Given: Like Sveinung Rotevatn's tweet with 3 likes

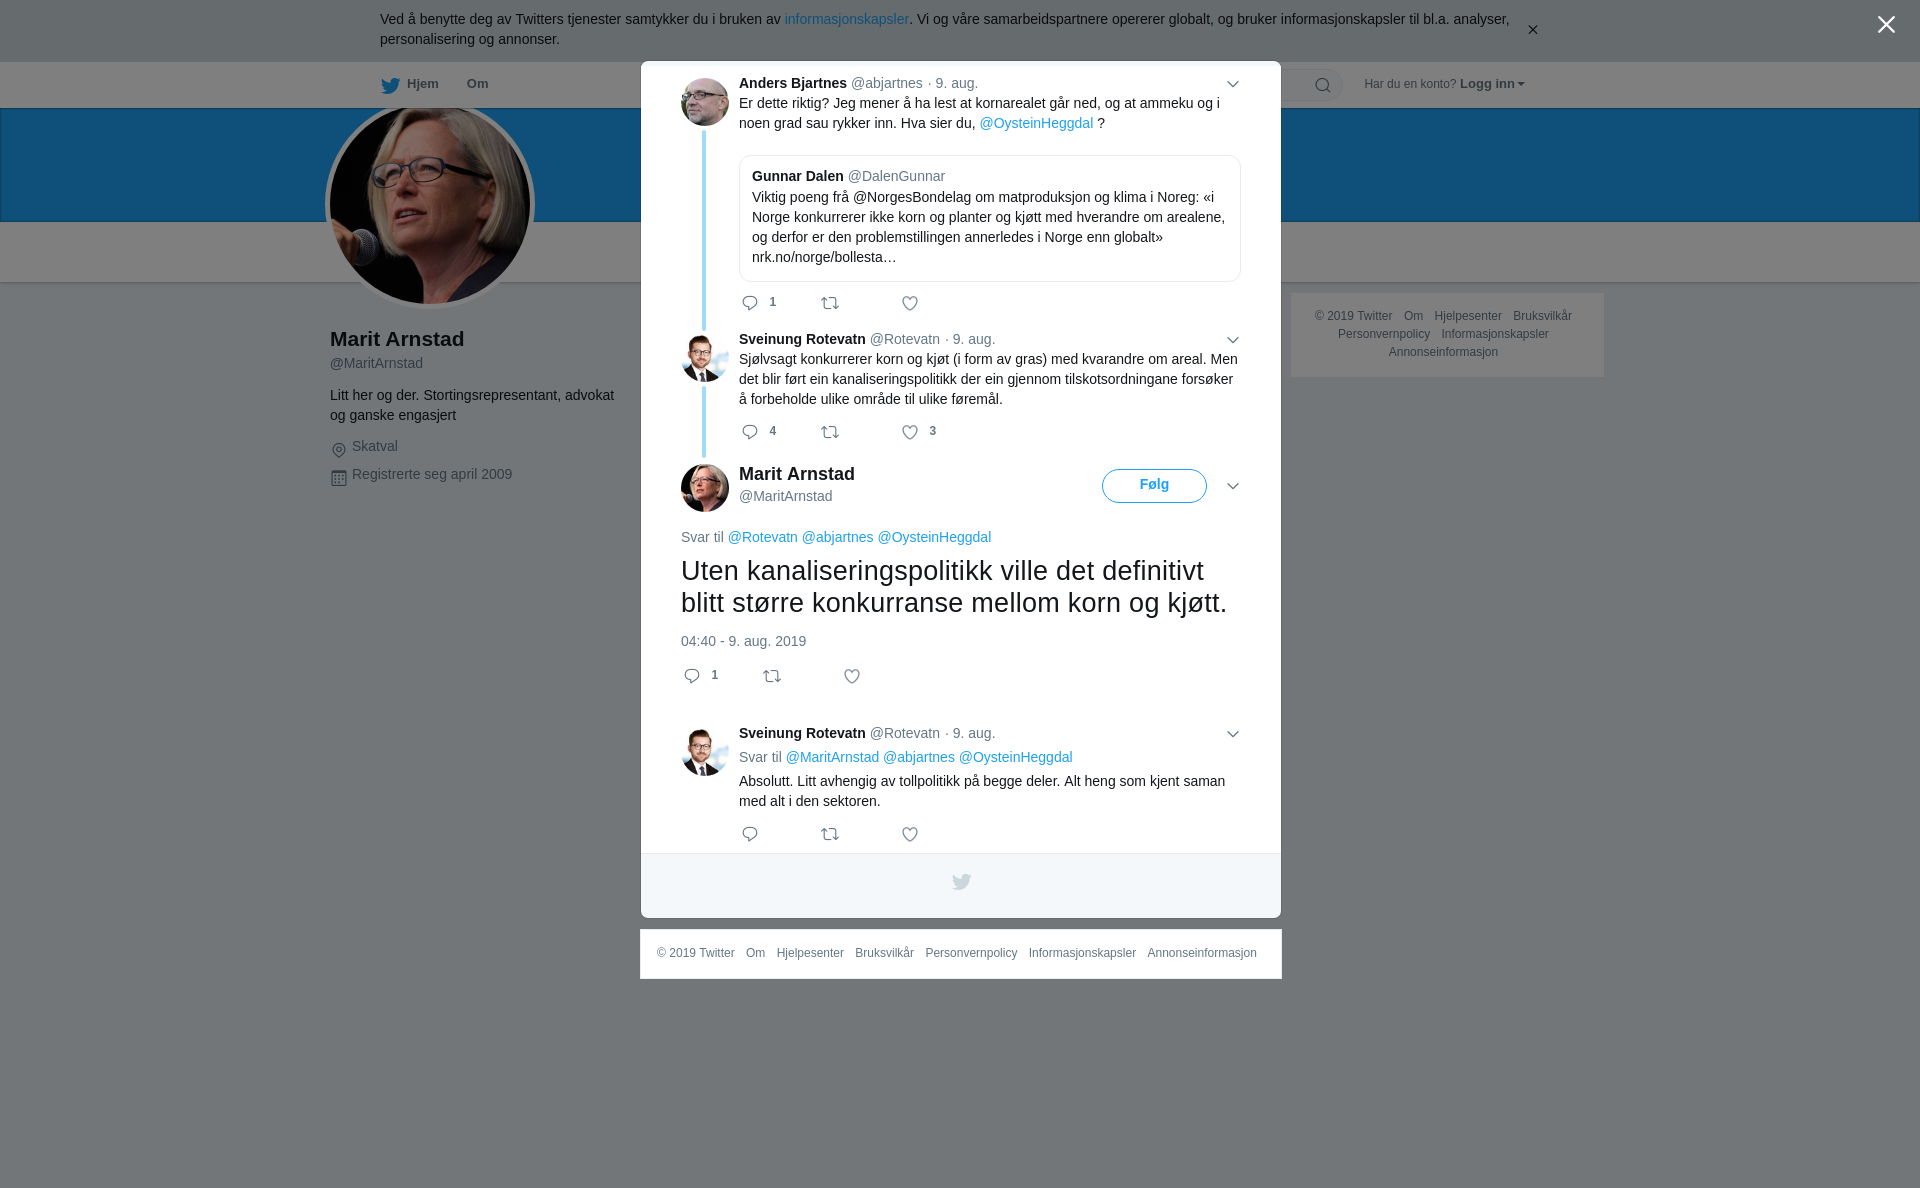Looking at the screenshot, I should tap(910, 432).
